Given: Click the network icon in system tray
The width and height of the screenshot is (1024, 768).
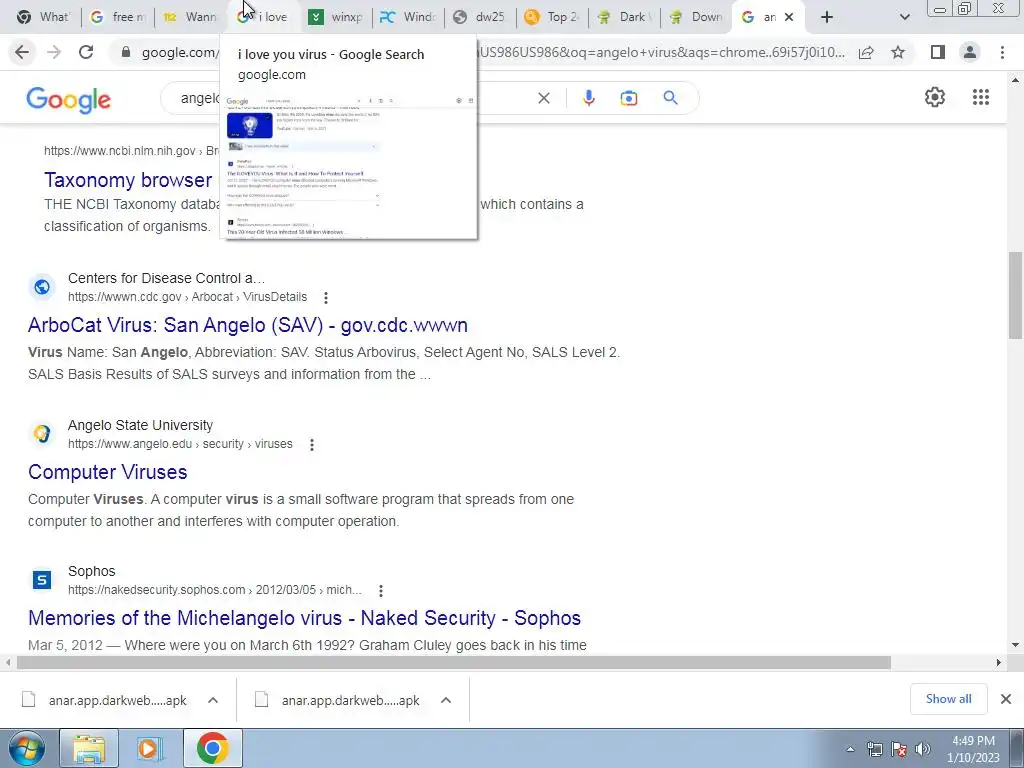Looking at the screenshot, I should [875, 749].
